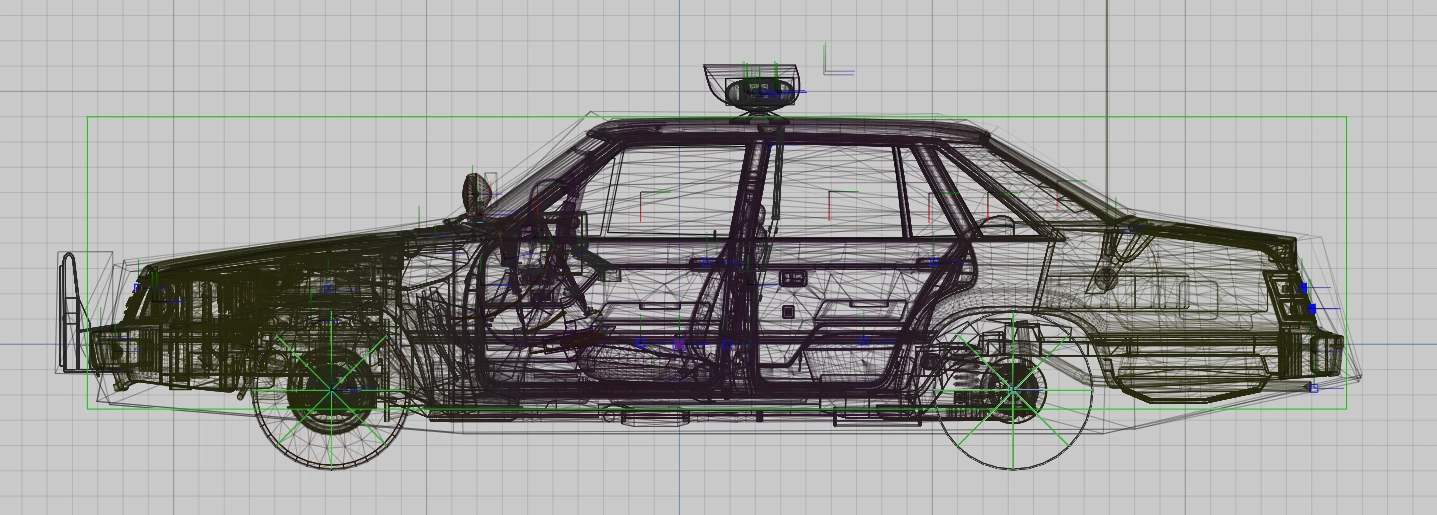1437x515 pixels.
Task: Click the blue dummy marker at rear bumper bottom
Action: [1314, 388]
